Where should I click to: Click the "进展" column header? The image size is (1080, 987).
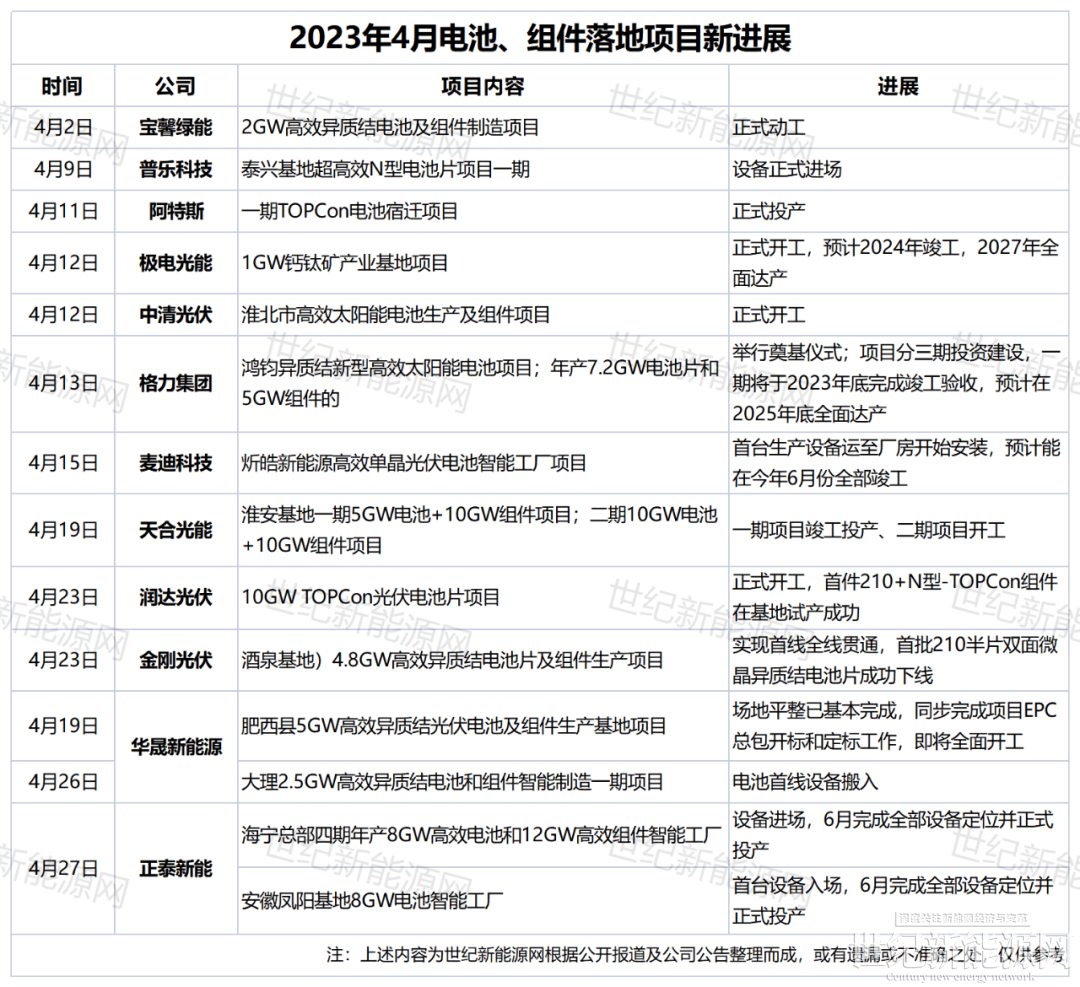tap(898, 86)
